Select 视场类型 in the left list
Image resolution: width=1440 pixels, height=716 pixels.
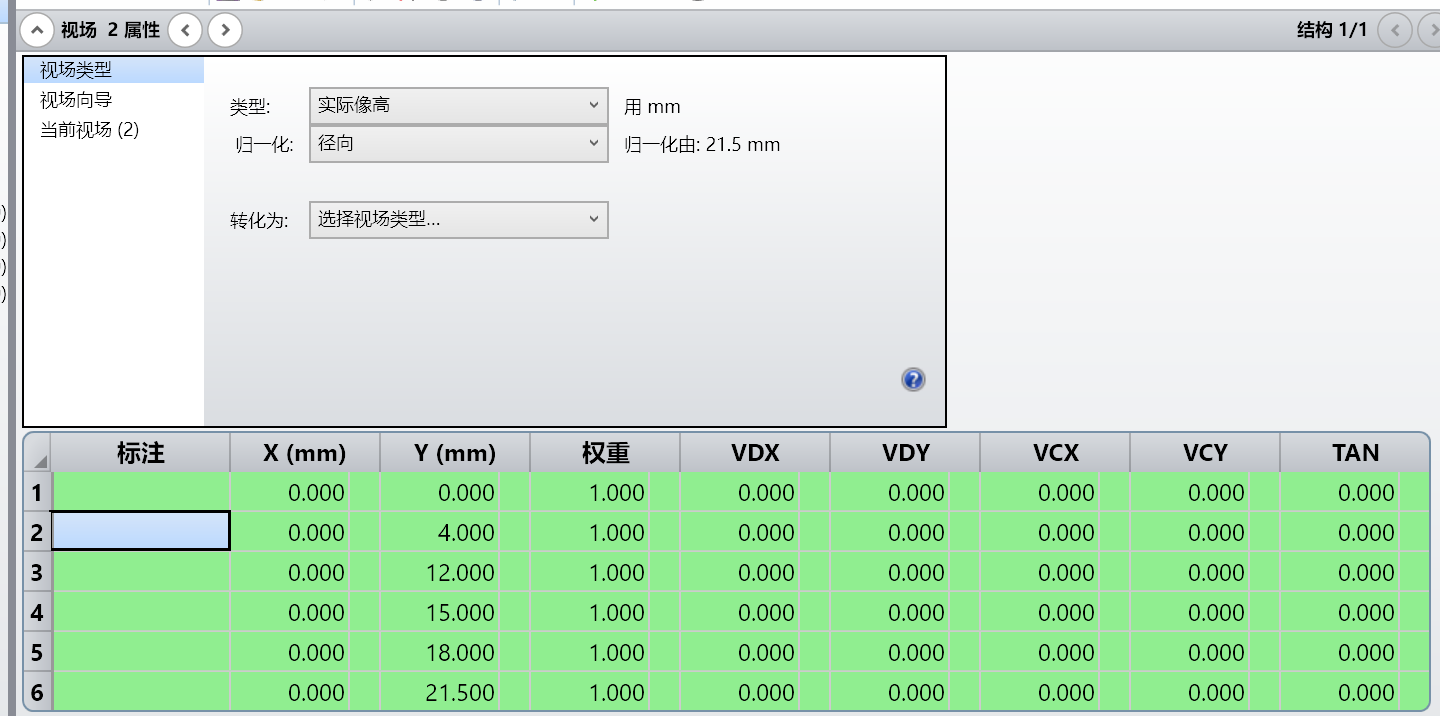click(x=76, y=70)
